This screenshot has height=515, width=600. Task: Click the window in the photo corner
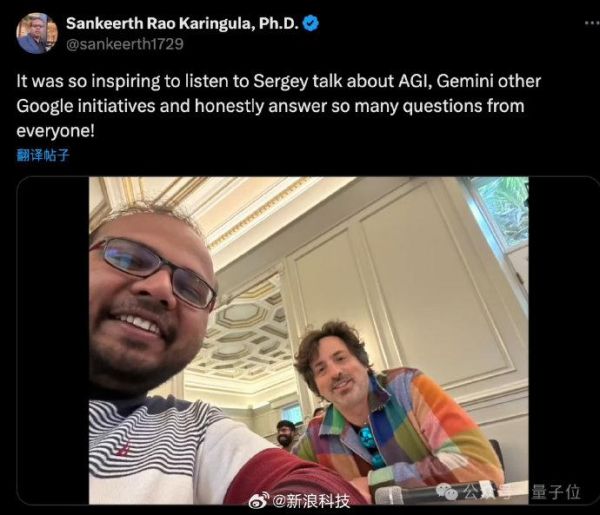coord(501,214)
